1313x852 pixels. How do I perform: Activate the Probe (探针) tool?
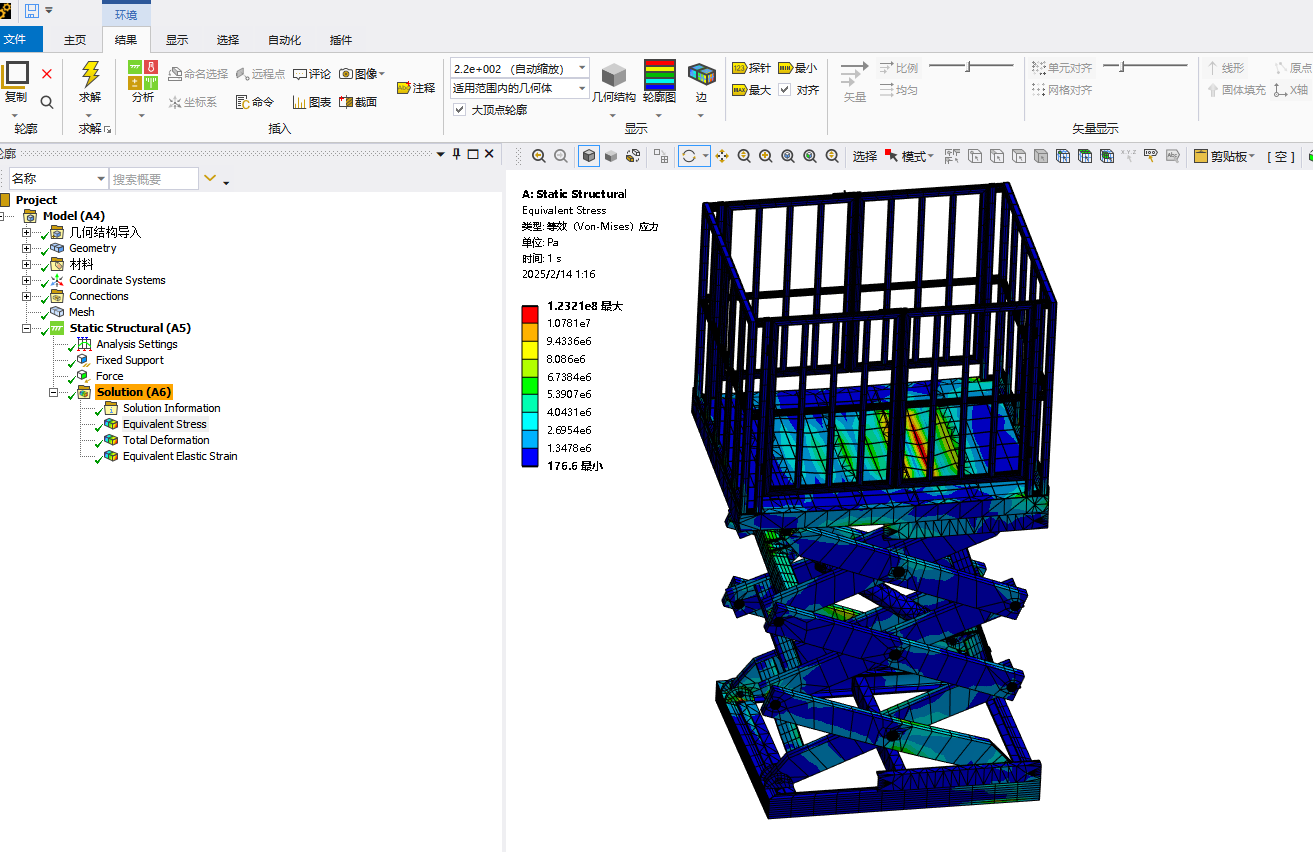tap(751, 68)
